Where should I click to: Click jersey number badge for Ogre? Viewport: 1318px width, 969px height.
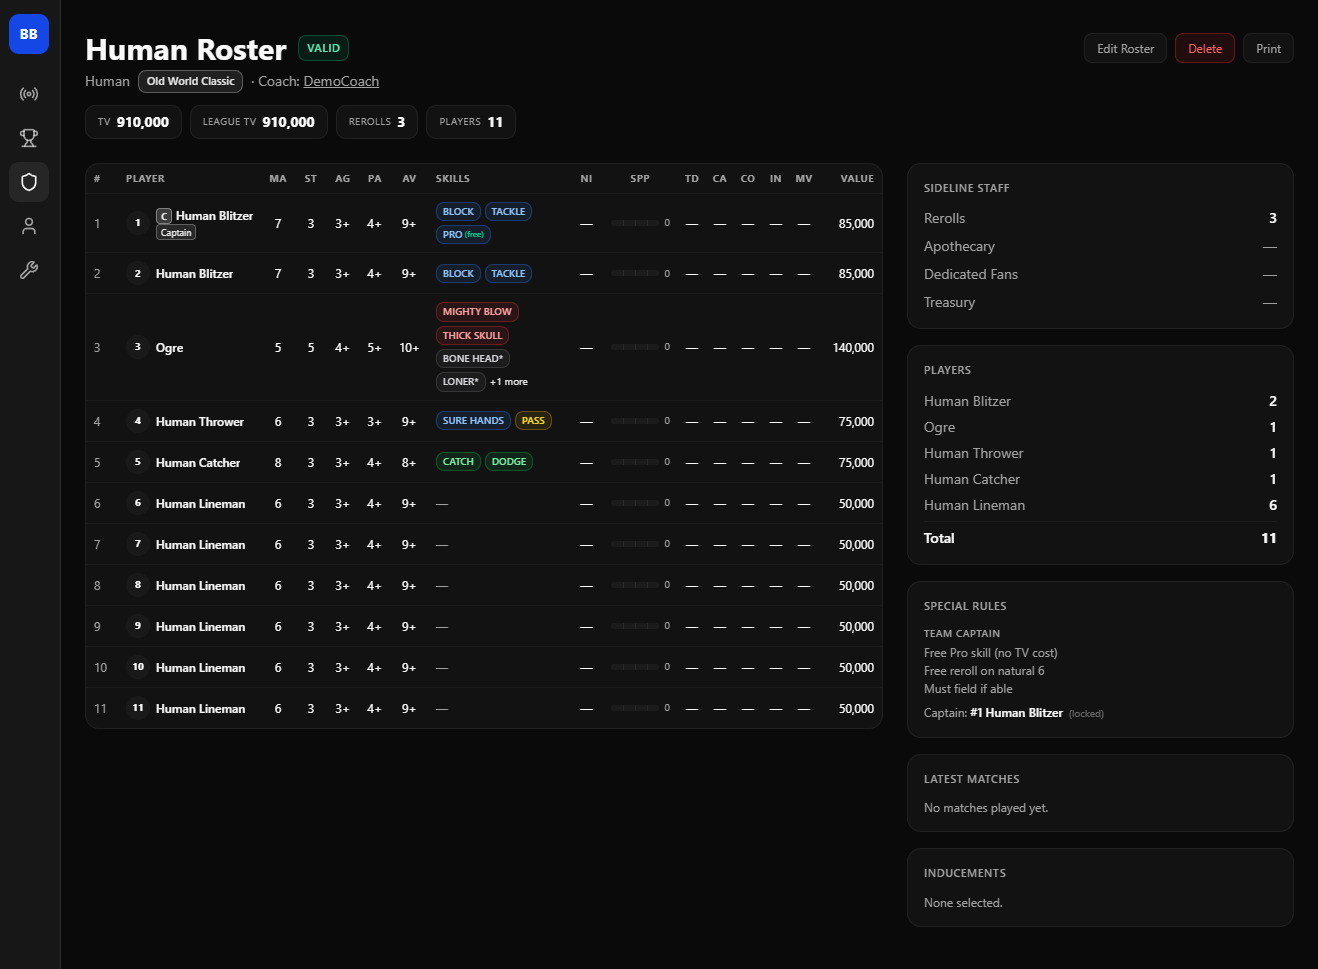(x=138, y=347)
